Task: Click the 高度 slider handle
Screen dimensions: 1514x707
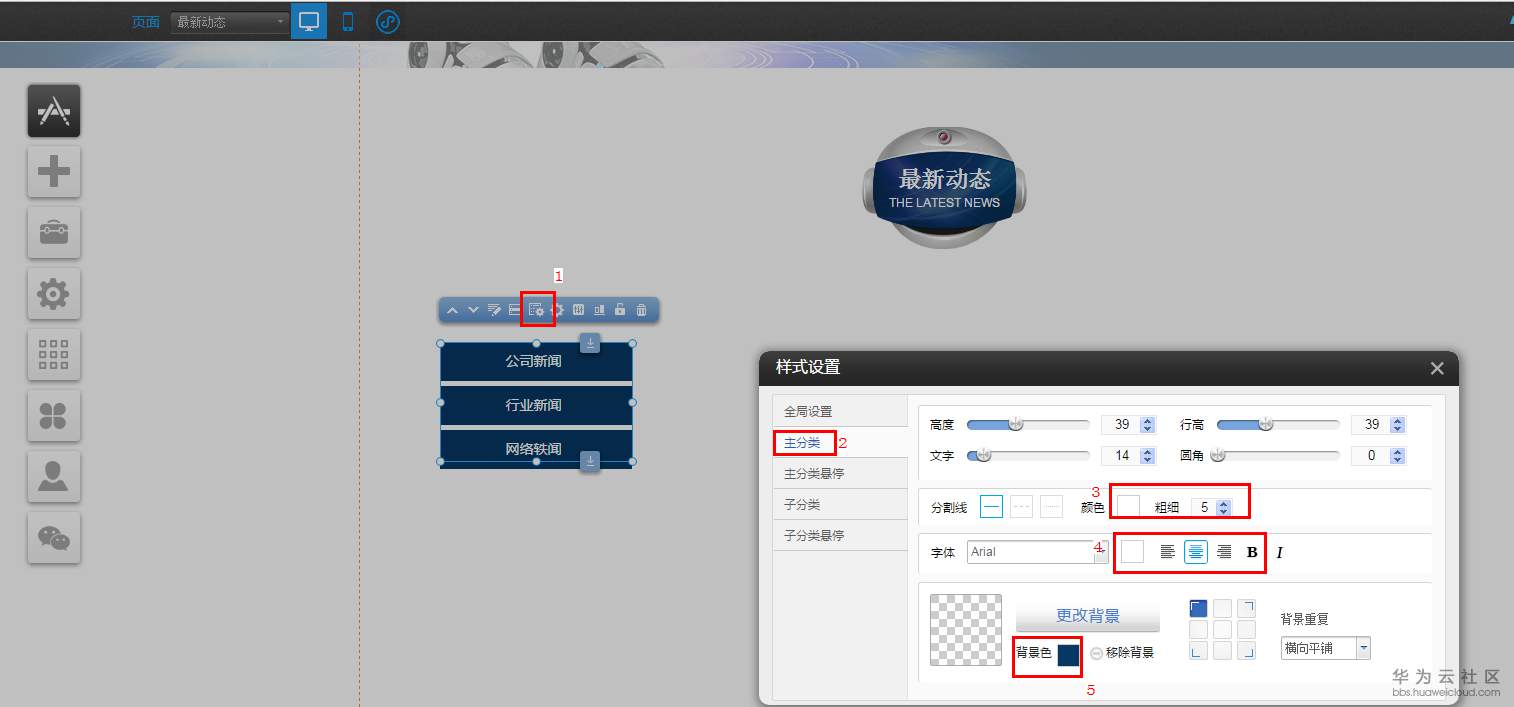Action: [1016, 424]
